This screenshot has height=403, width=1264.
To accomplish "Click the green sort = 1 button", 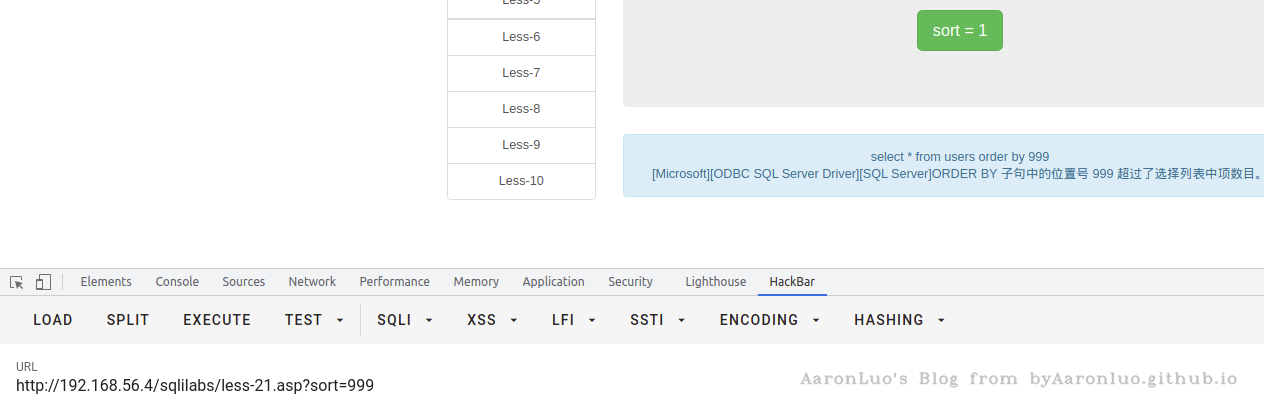I will pos(959,30).
